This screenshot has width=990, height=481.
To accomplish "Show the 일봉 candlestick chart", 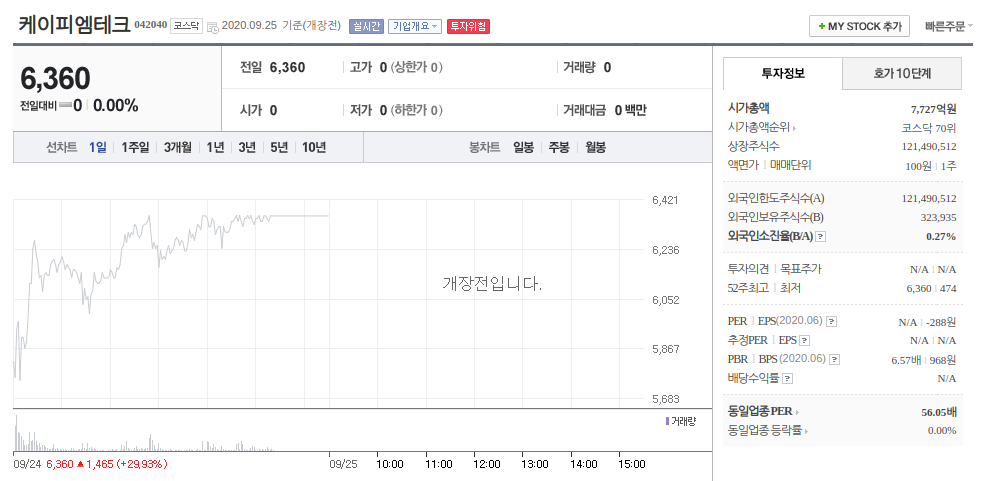I will (x=523, y=148).
